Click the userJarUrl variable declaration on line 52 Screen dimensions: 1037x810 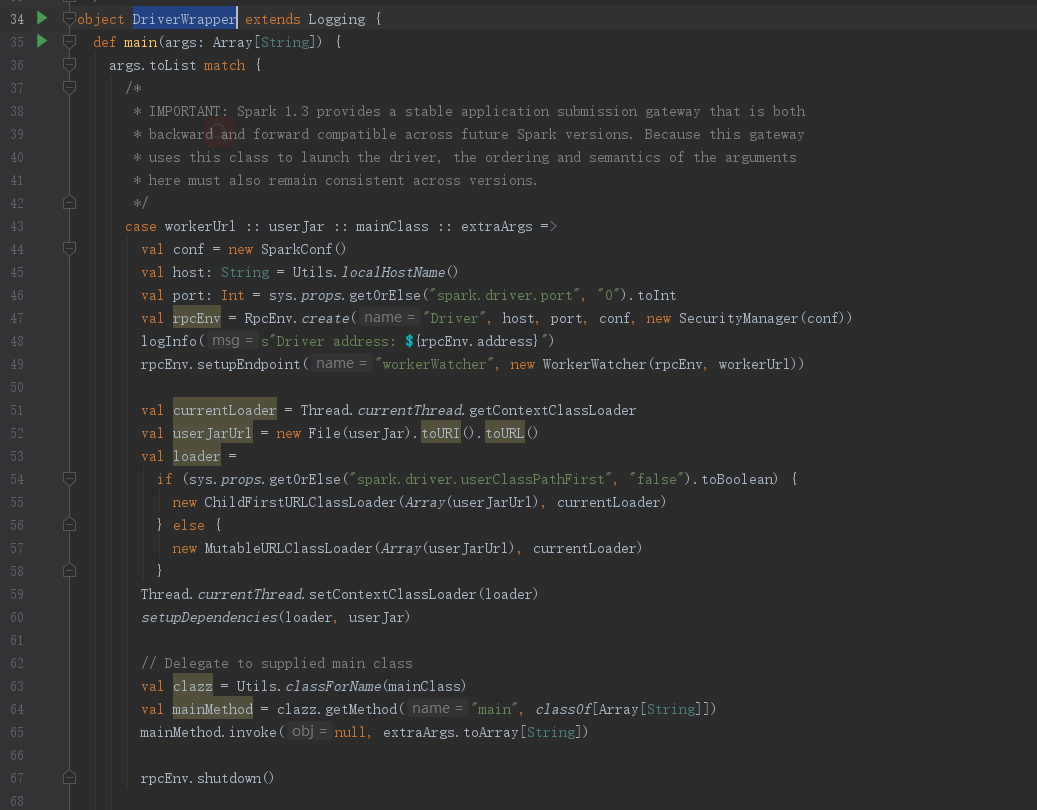pos(212,433)
